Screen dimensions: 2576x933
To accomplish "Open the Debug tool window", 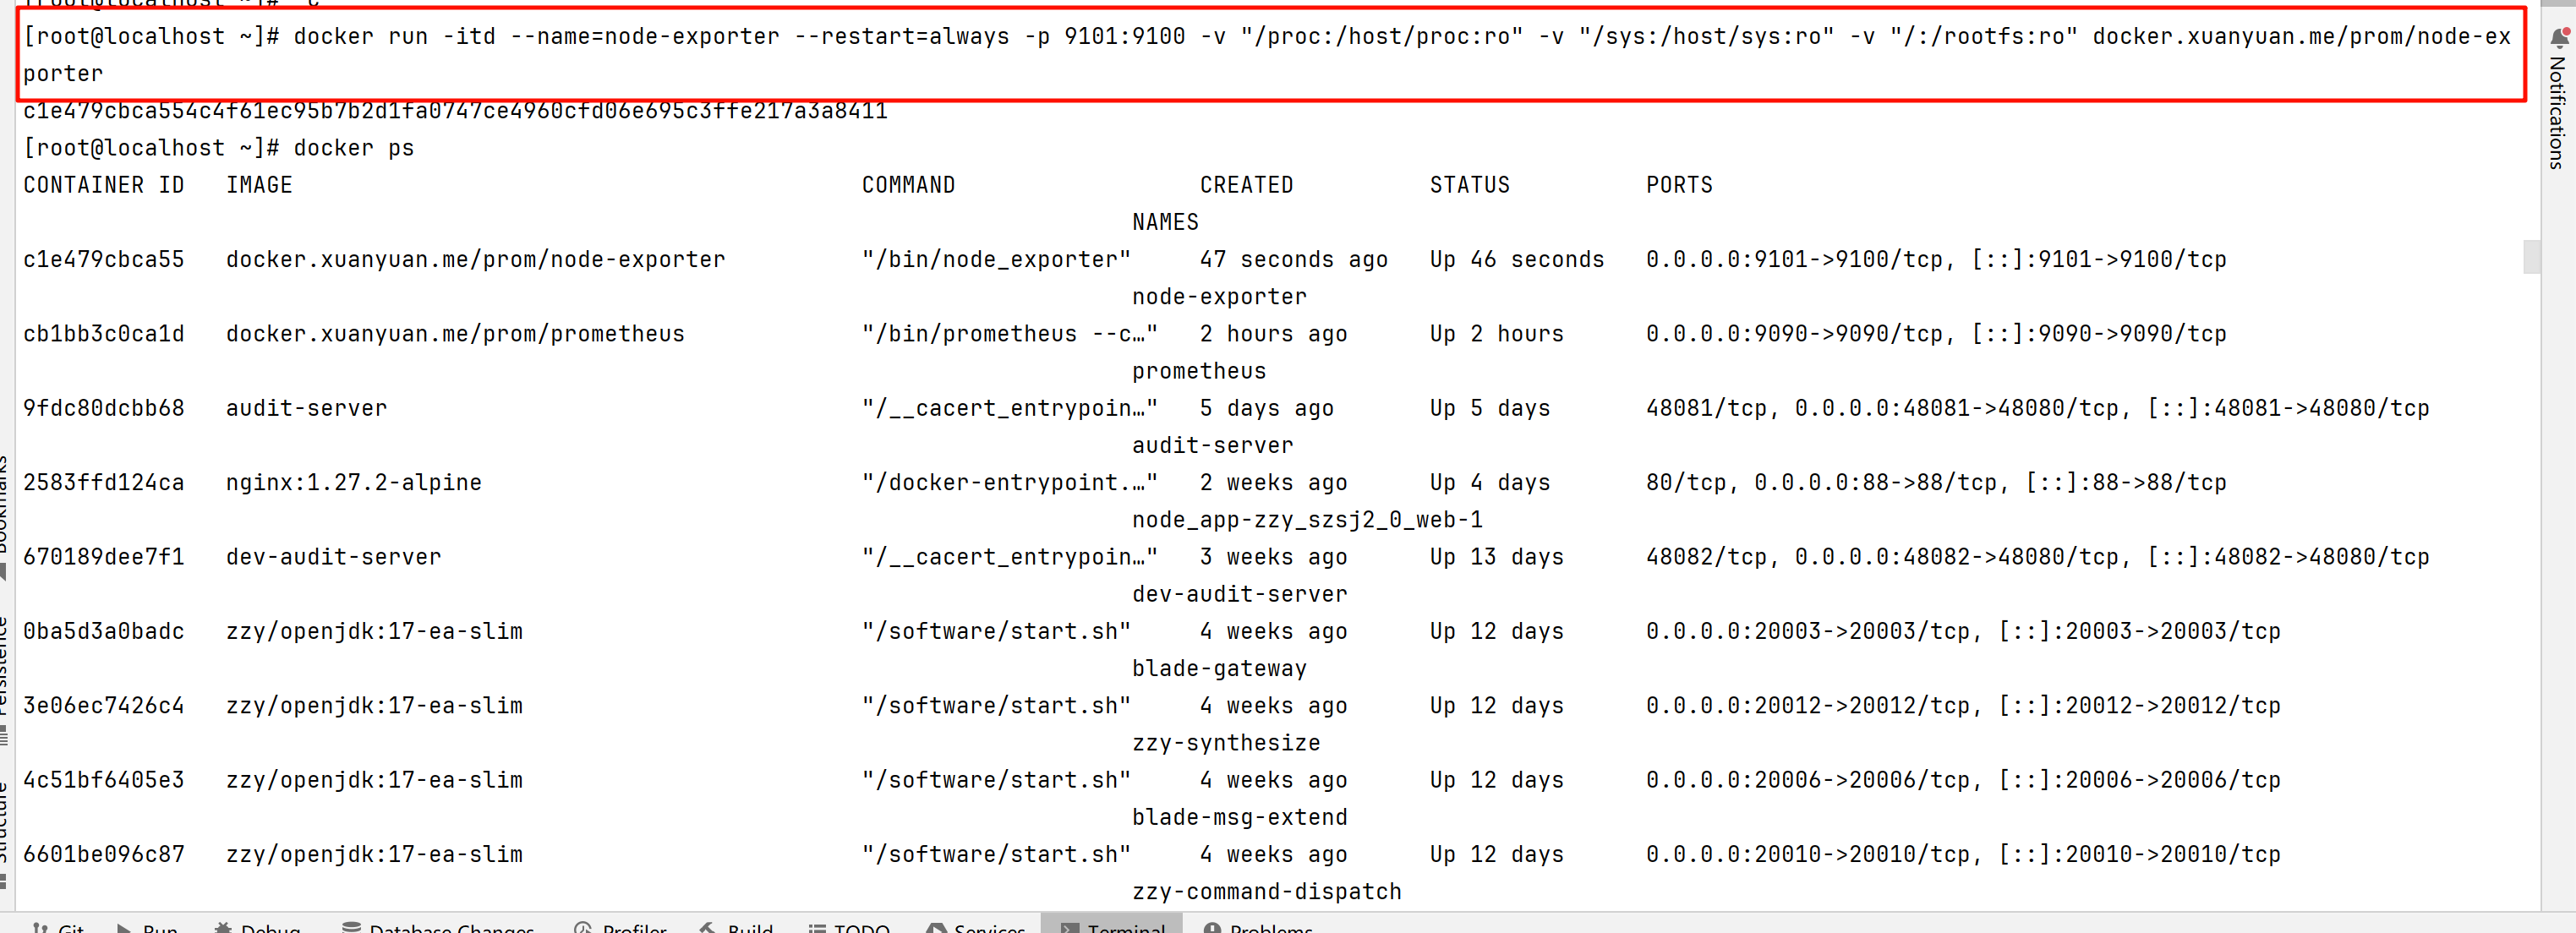I will point(257,927).
